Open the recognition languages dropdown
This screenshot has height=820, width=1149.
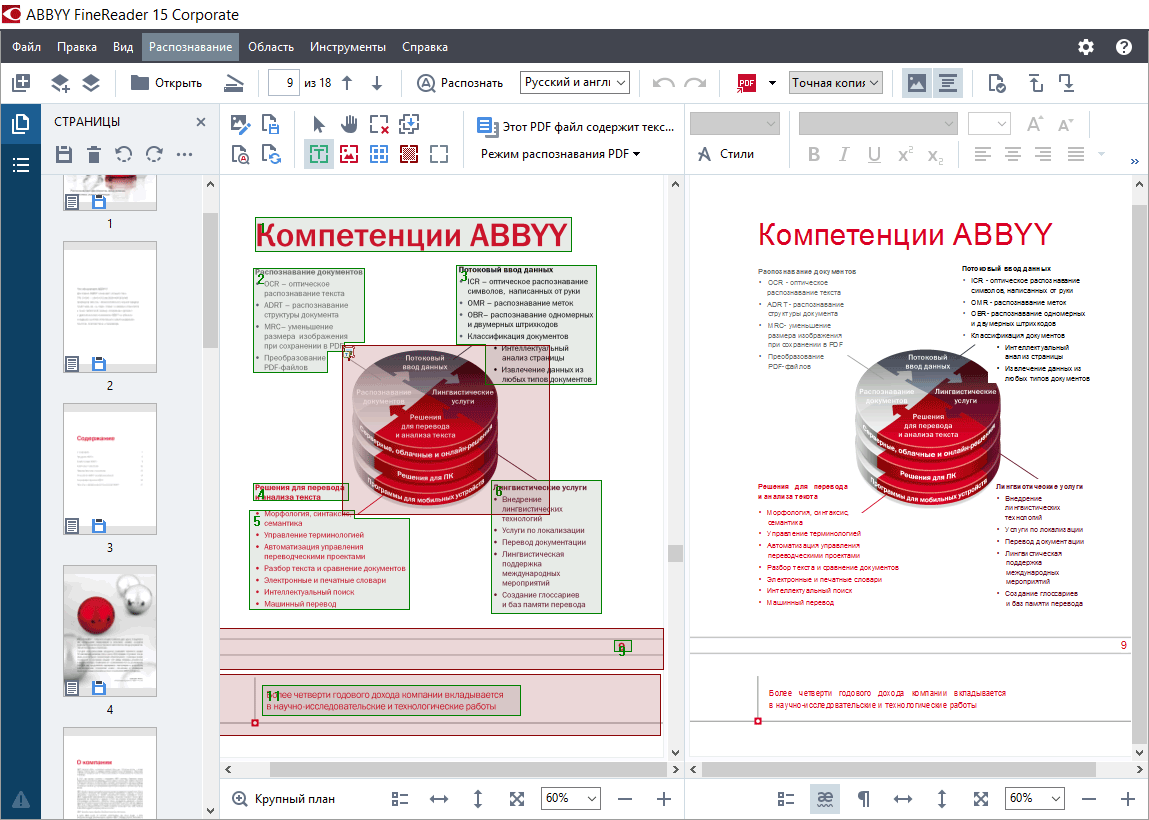tap(574, 83)
